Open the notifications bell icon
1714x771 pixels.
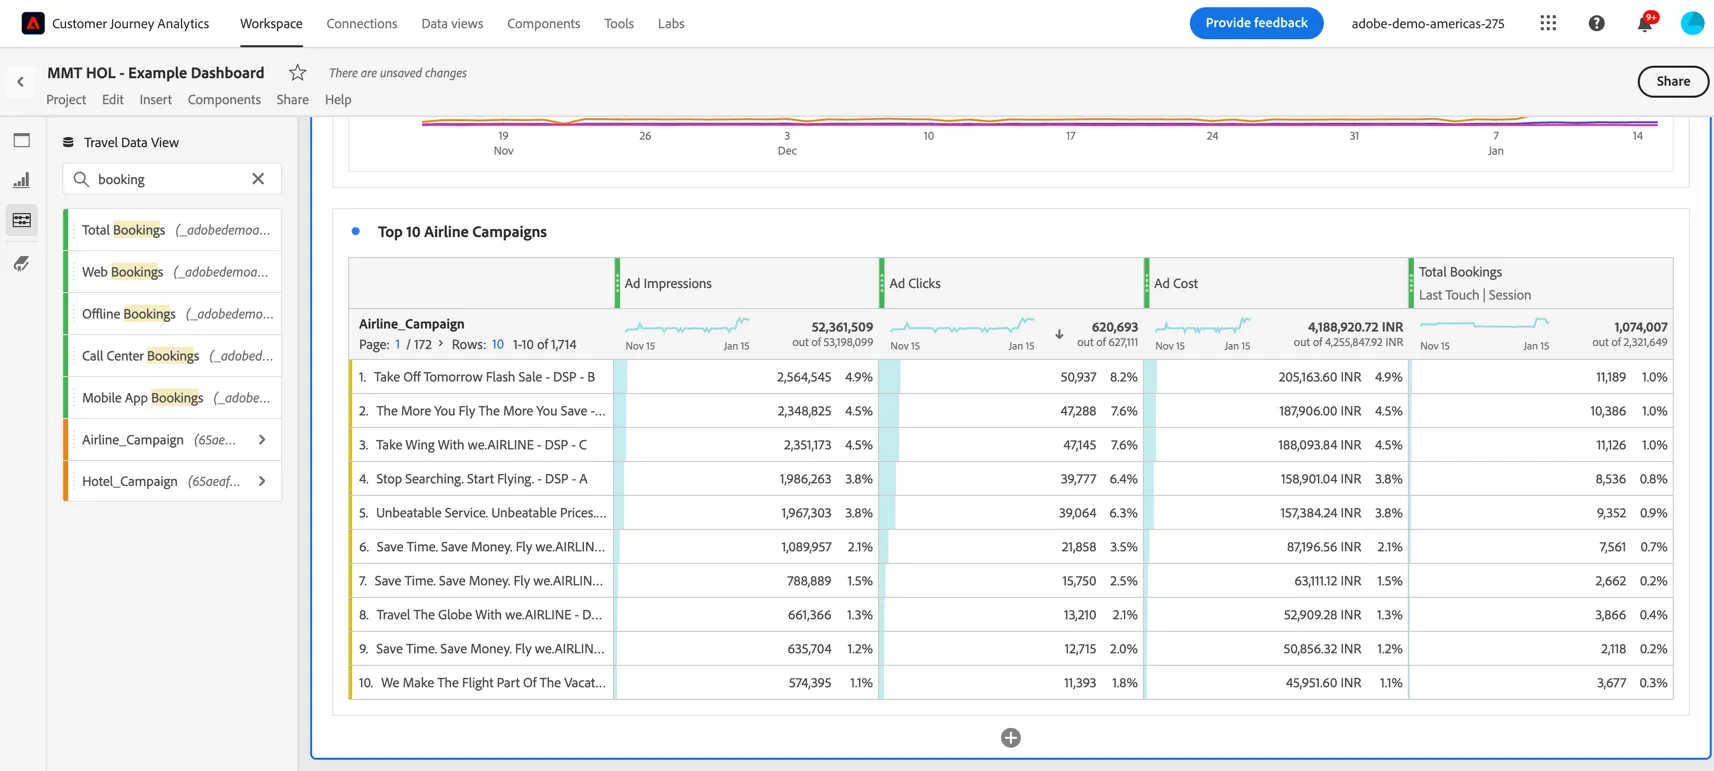click(1645, 23)
